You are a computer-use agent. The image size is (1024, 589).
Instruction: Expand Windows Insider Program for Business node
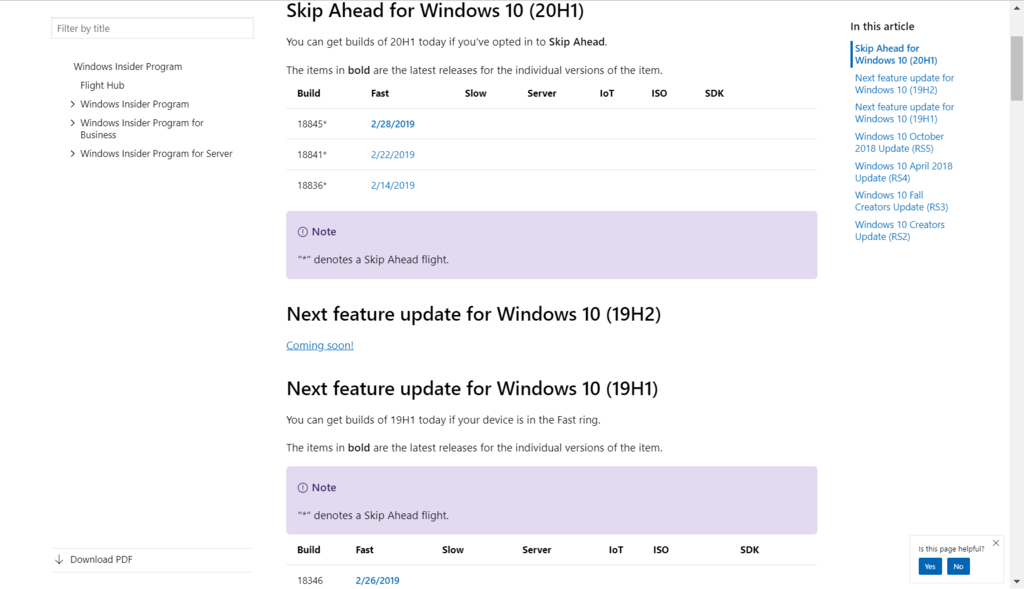coord(73,123)
